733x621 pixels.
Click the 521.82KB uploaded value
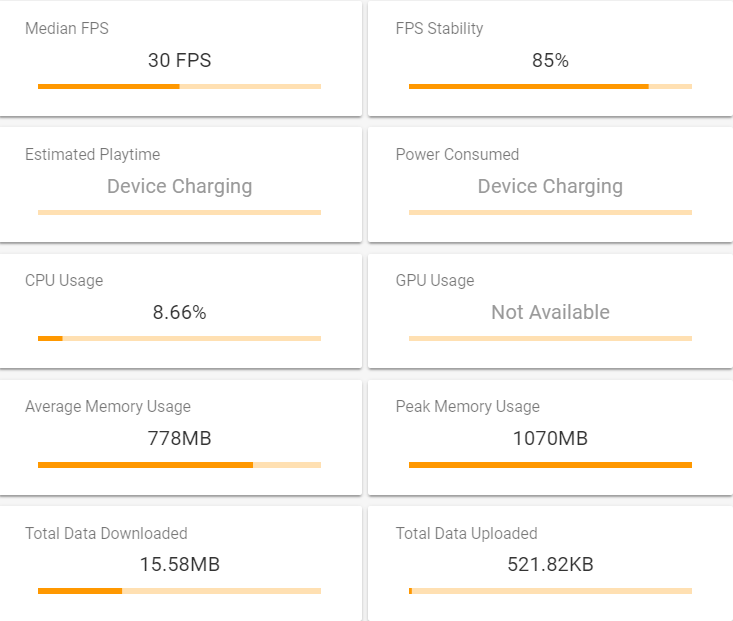tap(550, 564)
